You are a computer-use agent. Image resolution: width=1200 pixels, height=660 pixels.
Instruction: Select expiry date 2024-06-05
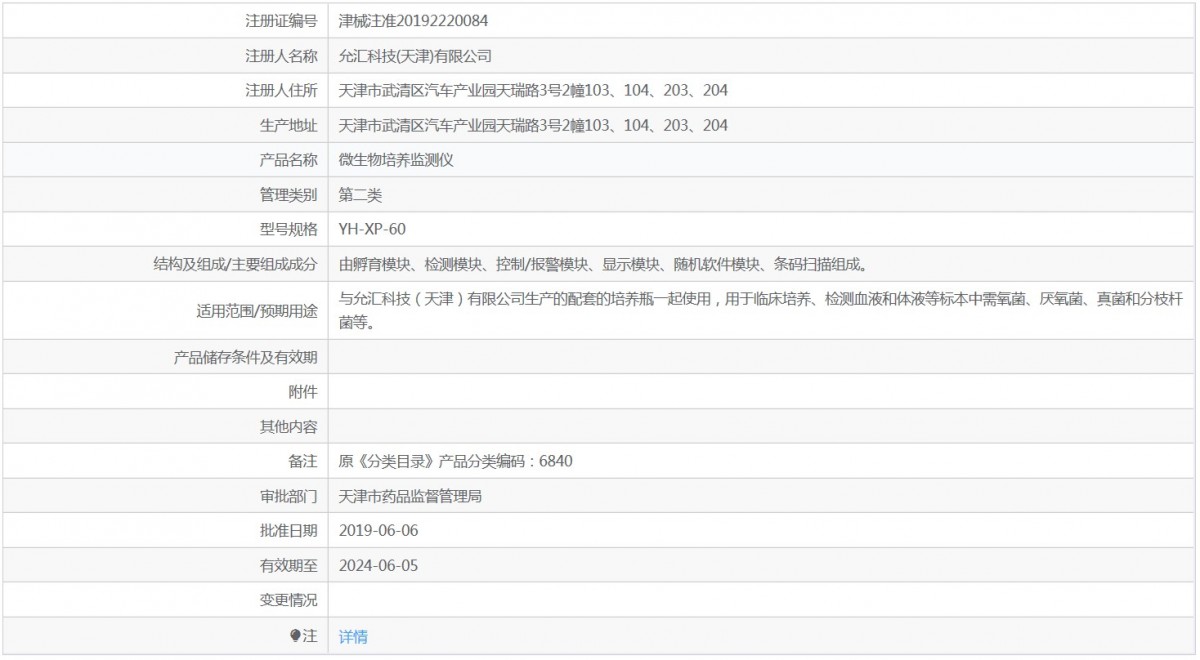click(x=378, y=565)
